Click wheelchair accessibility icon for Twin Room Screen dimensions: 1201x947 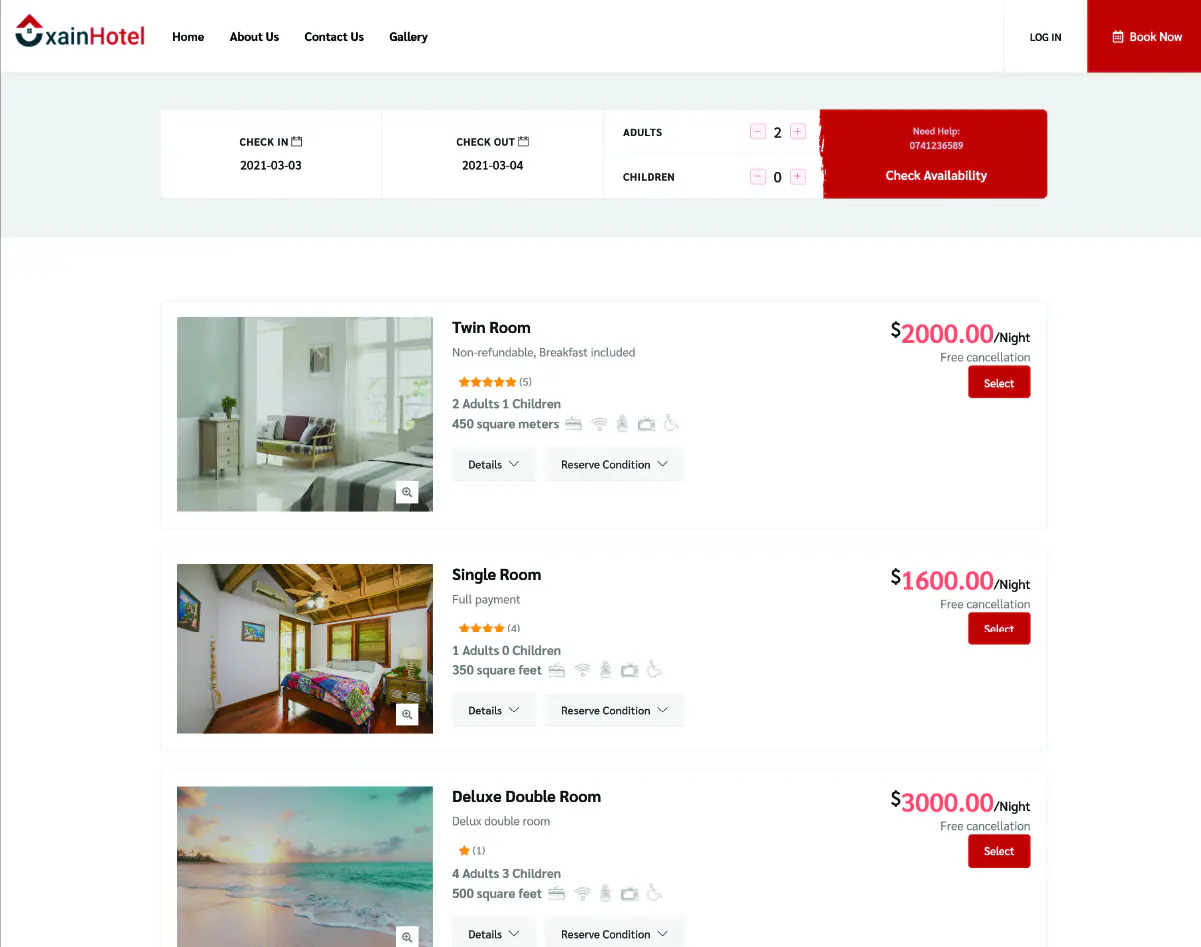coord(671,424)
